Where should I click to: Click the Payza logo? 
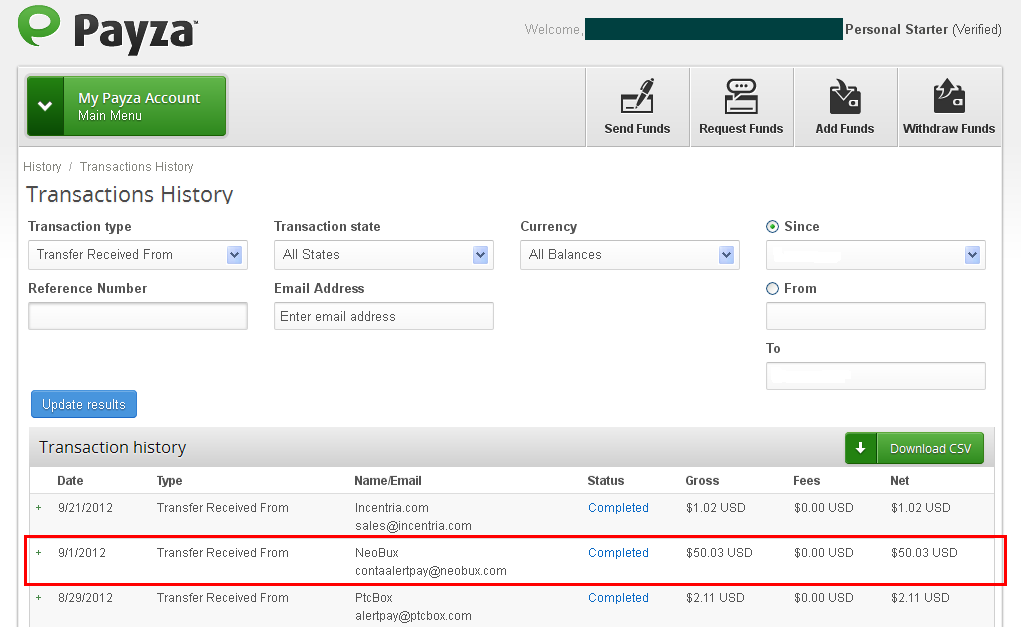point(108,29)
